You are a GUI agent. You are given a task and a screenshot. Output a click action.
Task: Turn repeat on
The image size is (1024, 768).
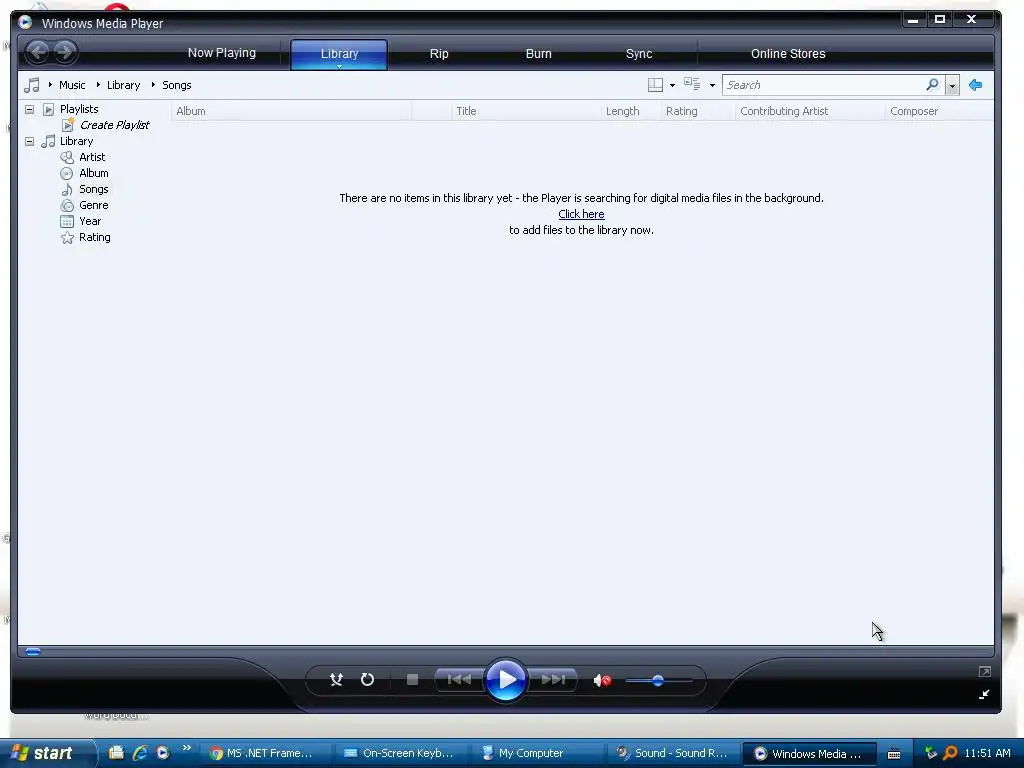point(368,680)
